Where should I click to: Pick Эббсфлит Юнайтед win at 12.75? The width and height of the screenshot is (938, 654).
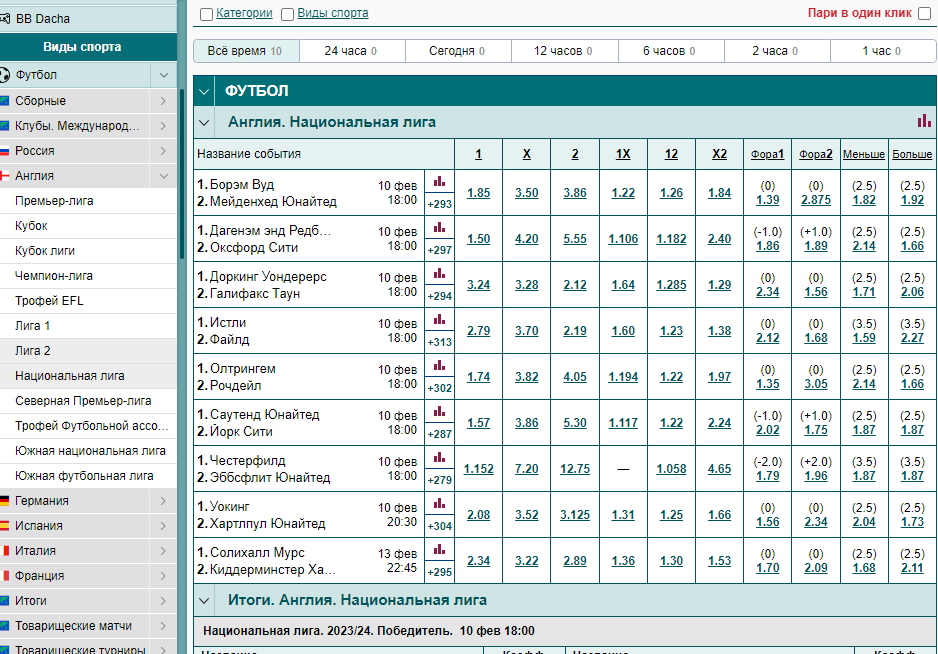pos(575,469)
